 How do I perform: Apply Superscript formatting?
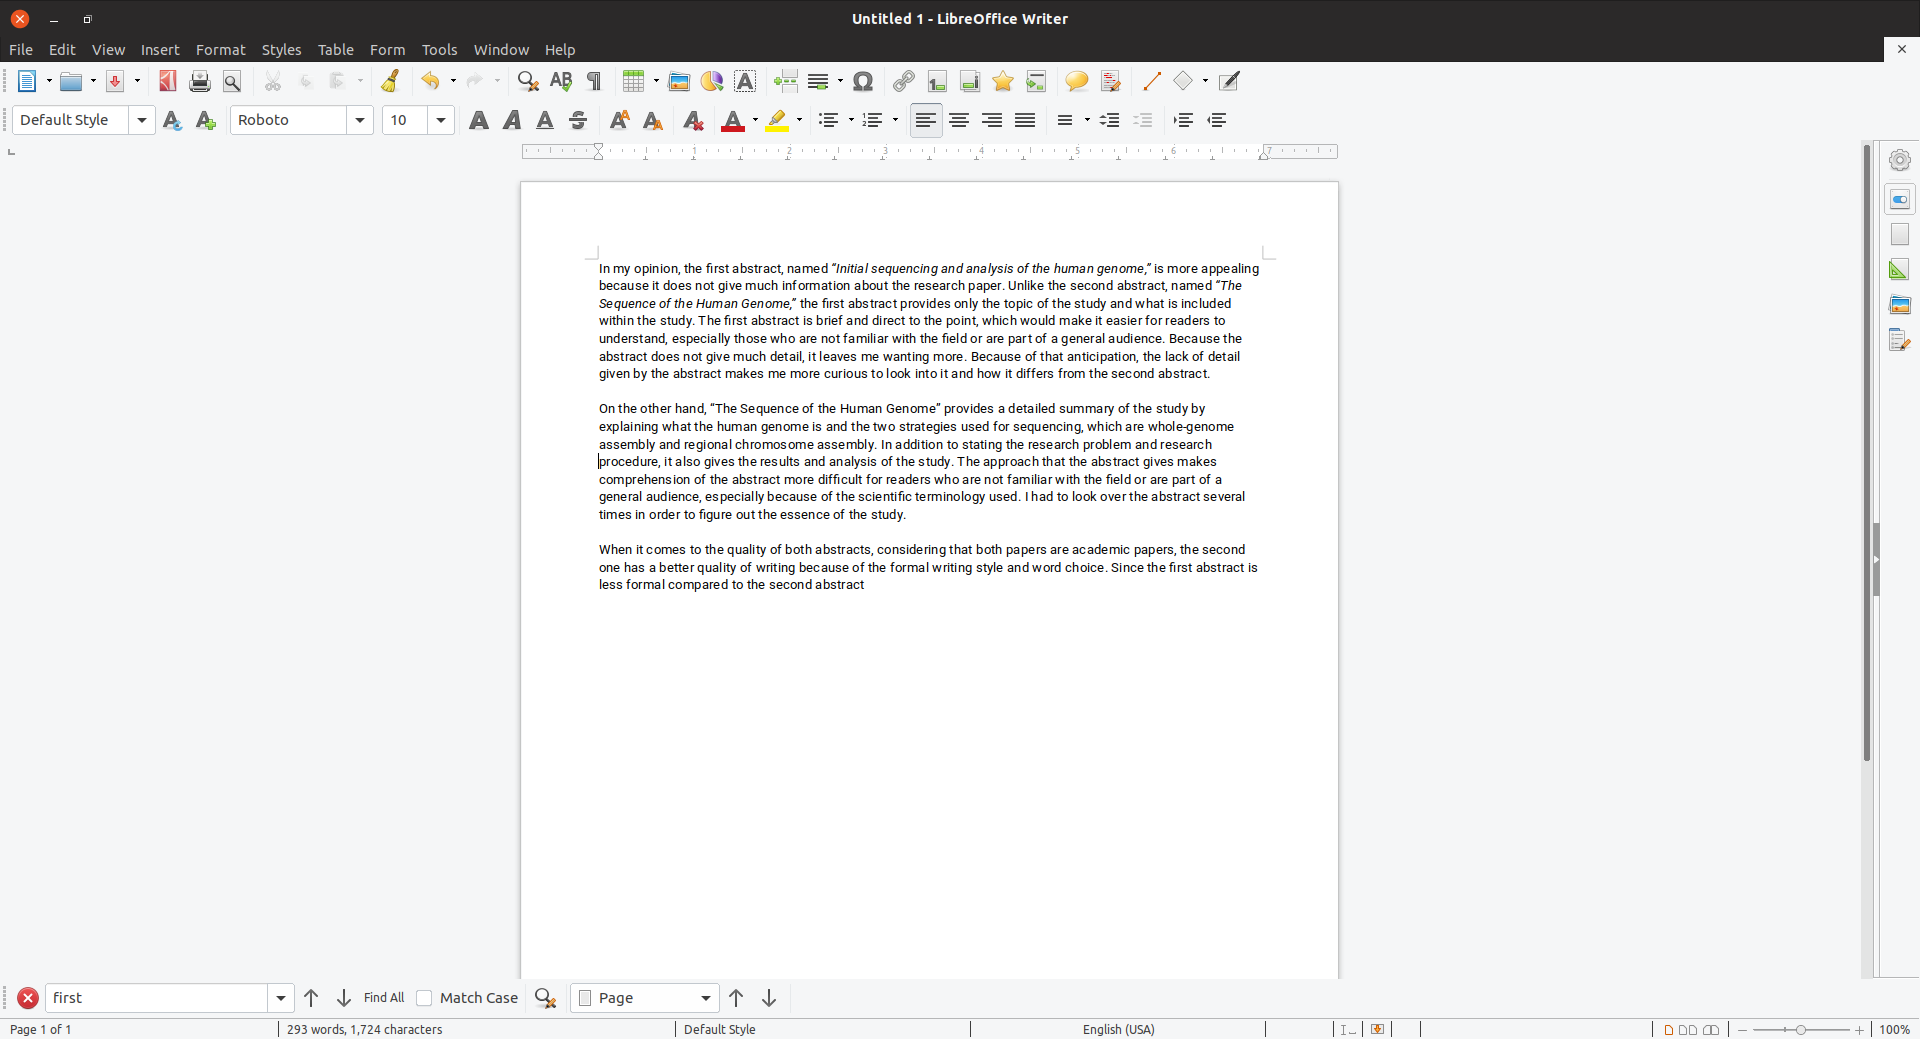[619, 121]
